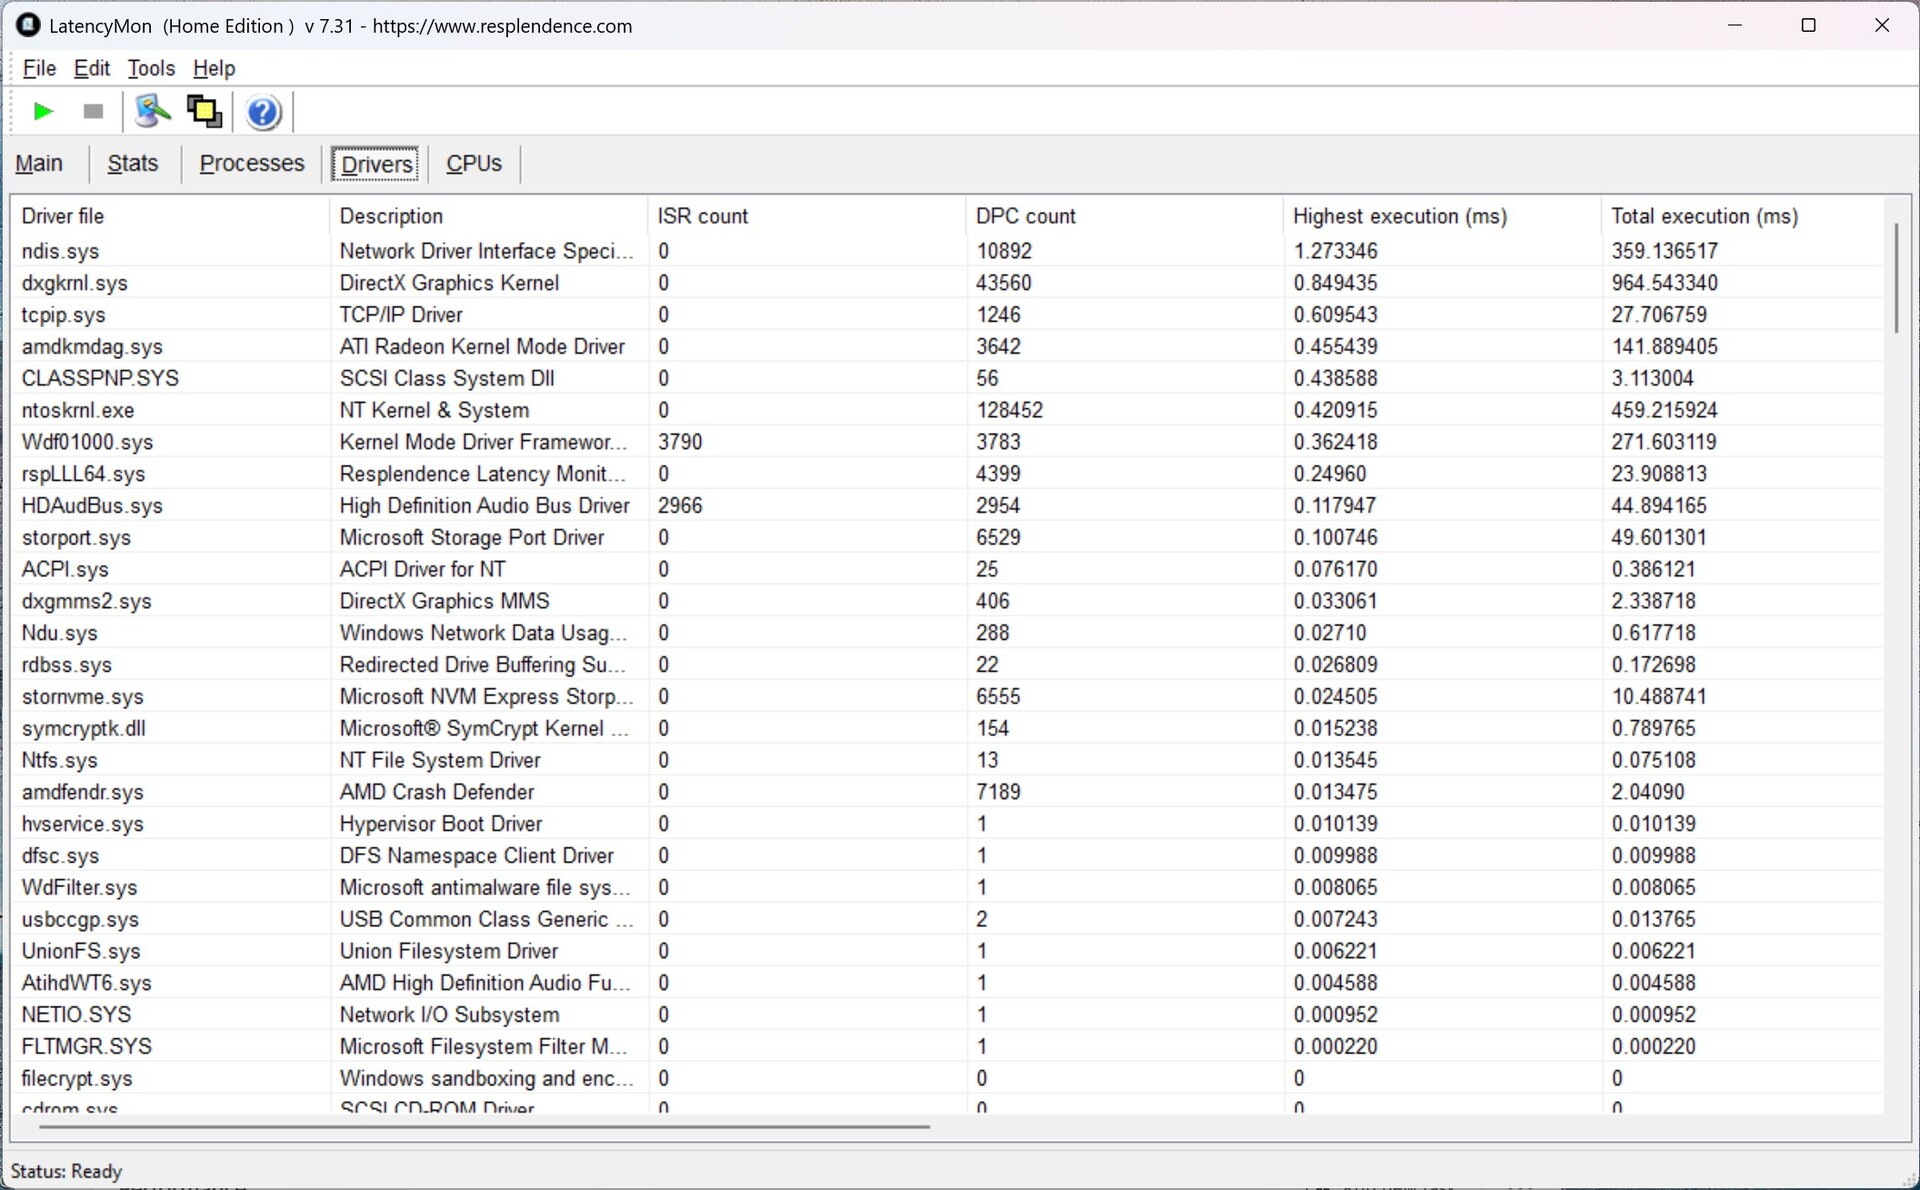The width and height of the screenshot is (1920, 1190).
Task: Click the vertical scrollbar thumb of the driver list
Action: pyautogui.click(x=1896, y=278)
